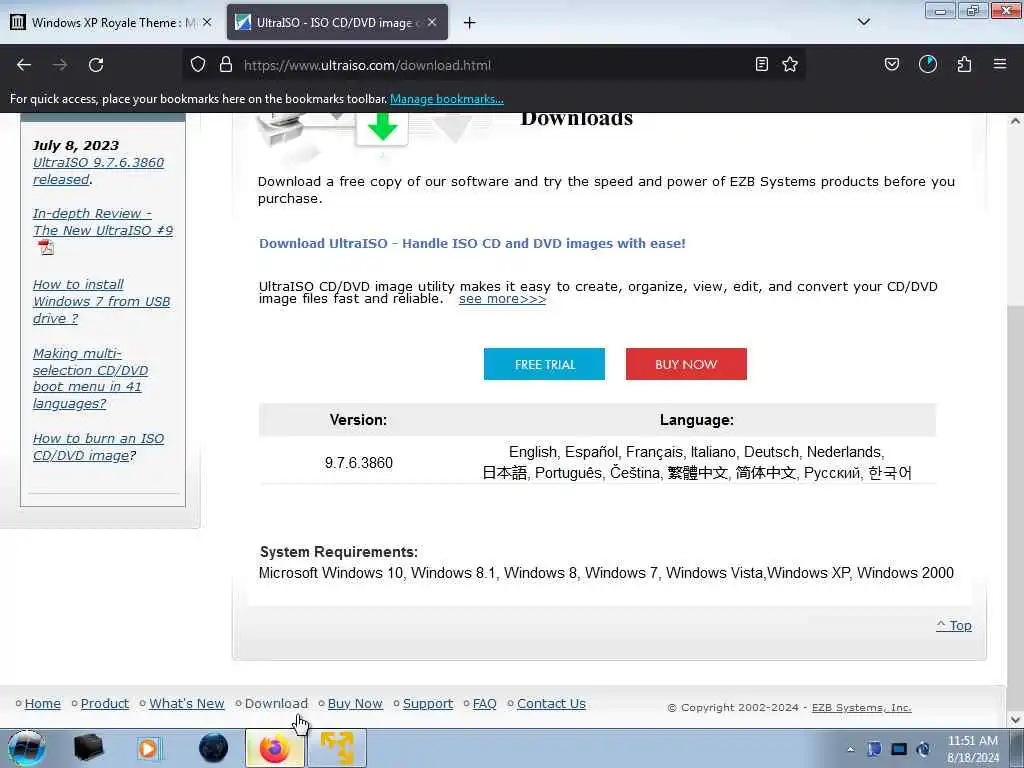Click the scrollbar up arrow
This screenshot has height=768, width=1024.
[x=1015, y=121]
